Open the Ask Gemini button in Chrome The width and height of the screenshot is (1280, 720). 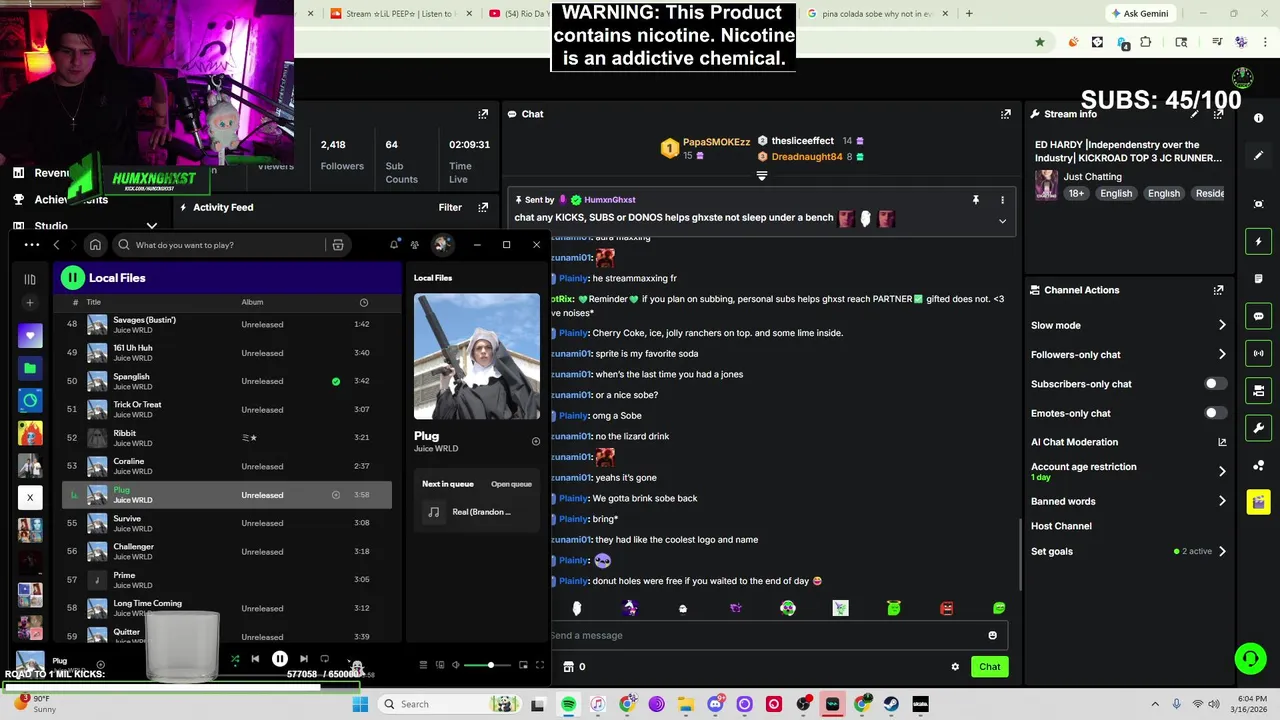pos(1139,14)
